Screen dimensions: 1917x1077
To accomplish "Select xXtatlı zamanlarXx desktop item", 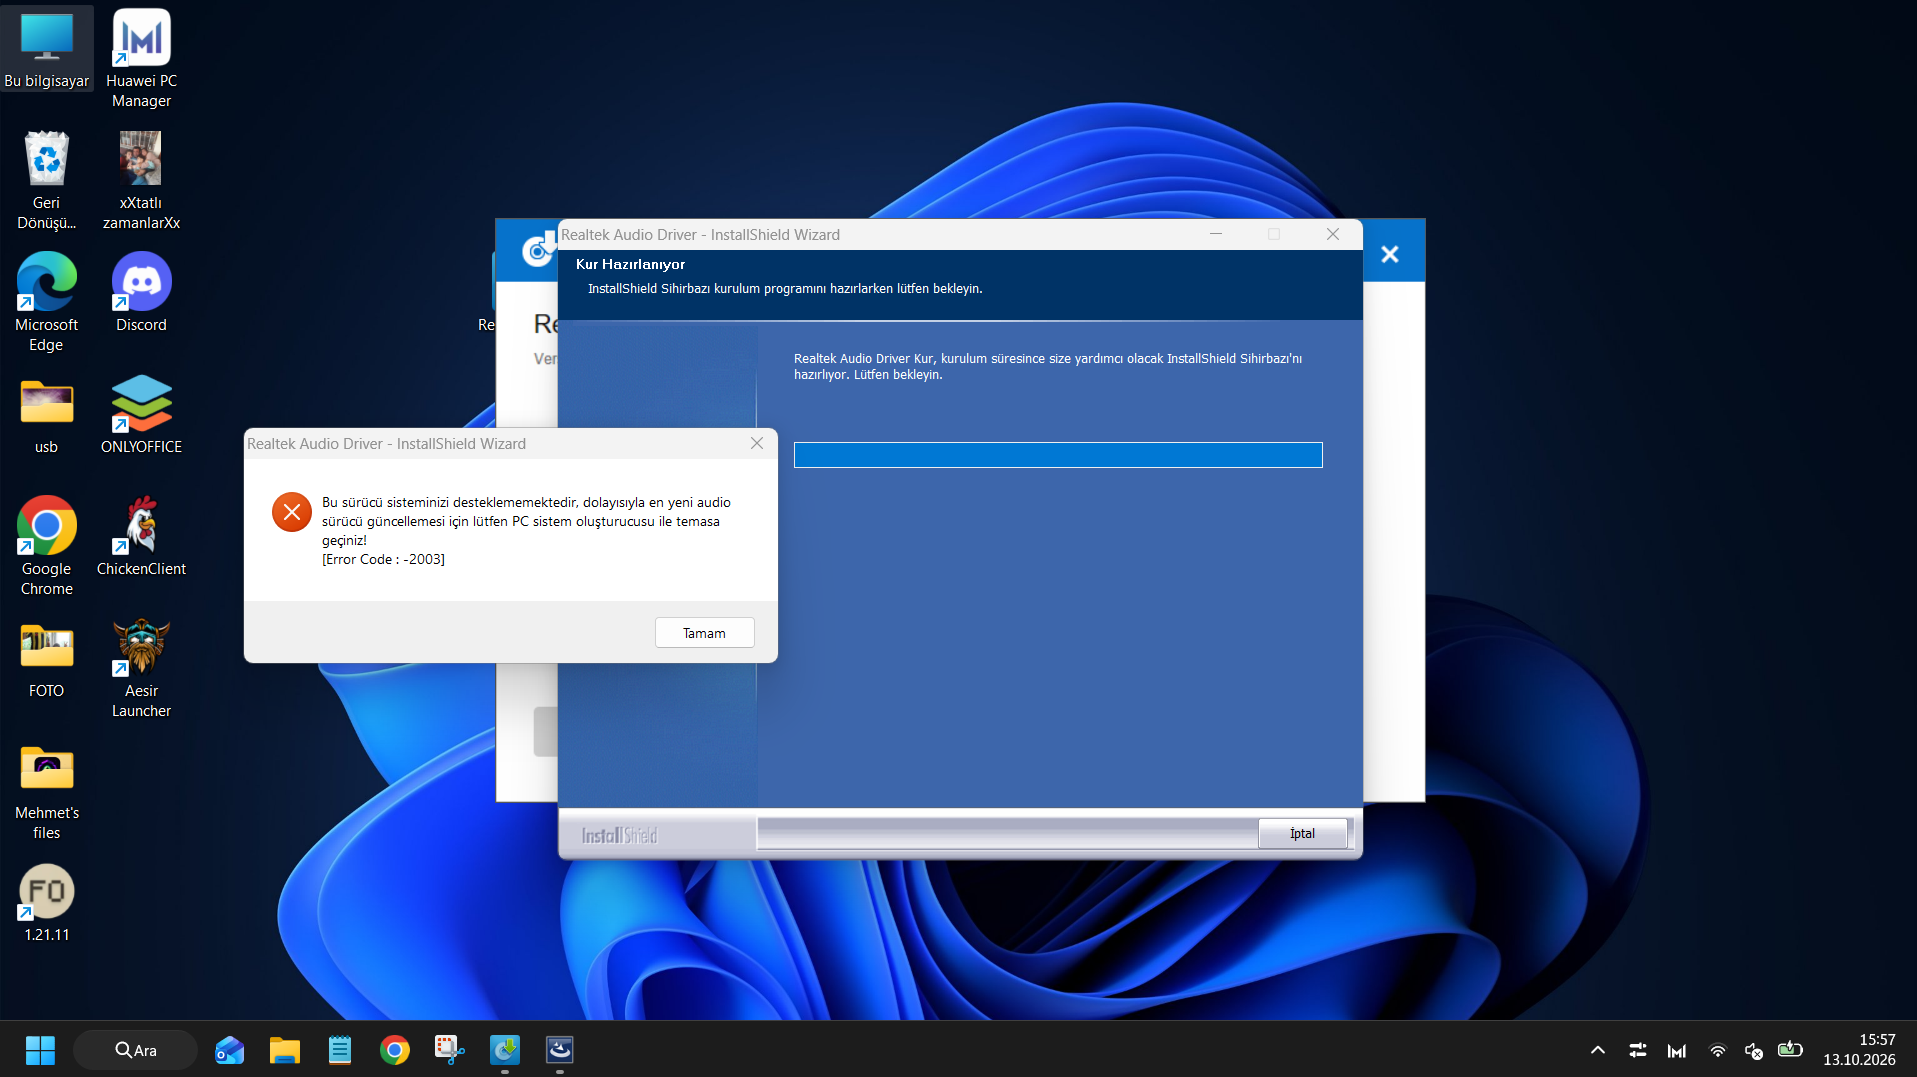I will [x=141, y=181].
